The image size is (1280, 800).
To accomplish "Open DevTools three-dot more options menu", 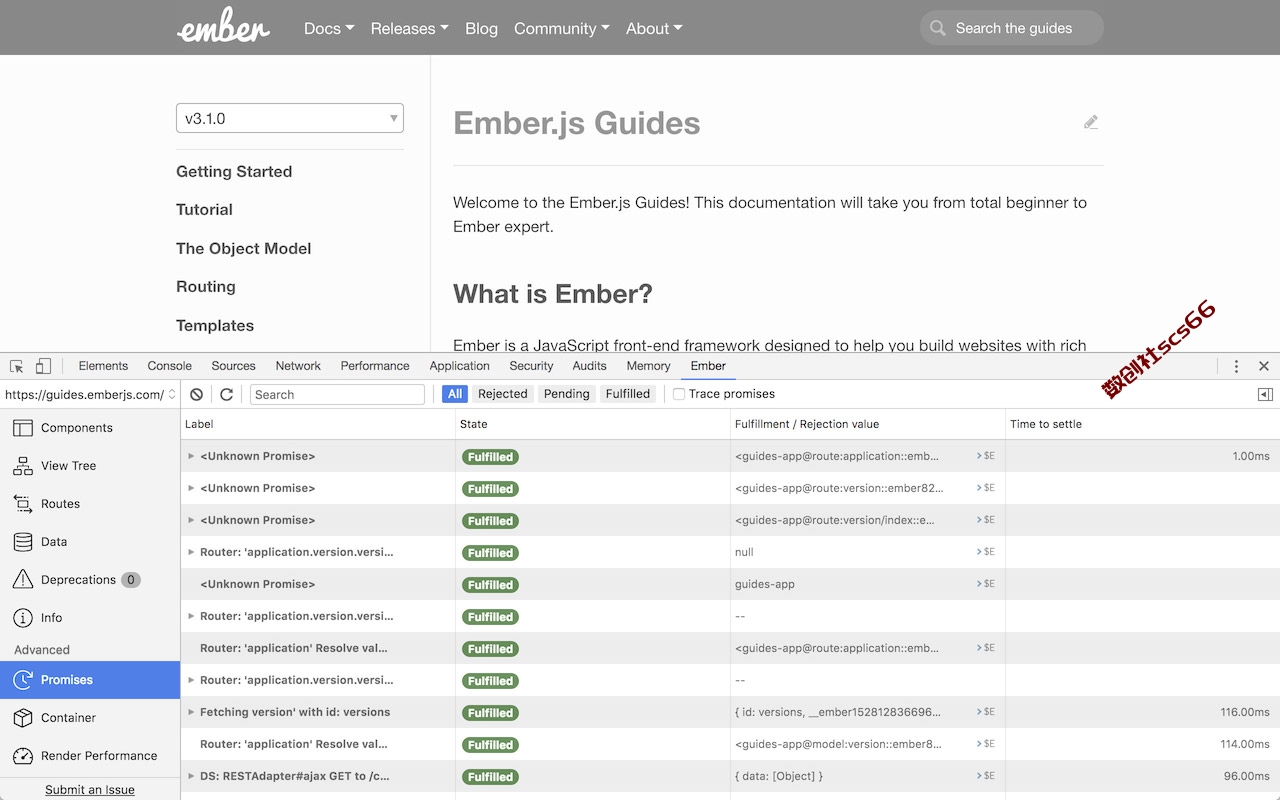I will tap(1236, 366).
